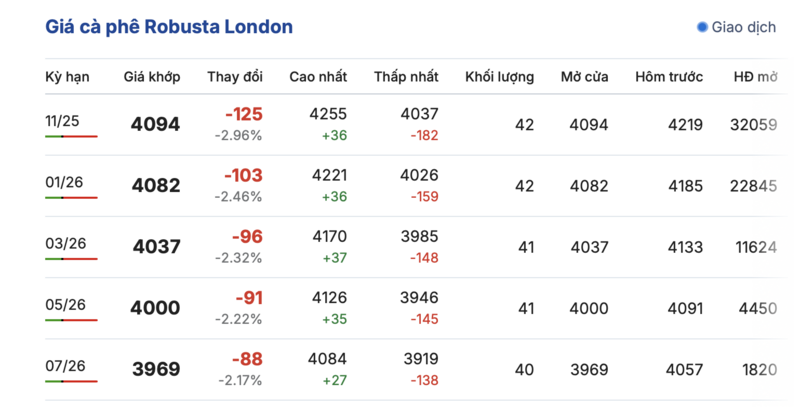Select the 11/25 contract term
The width and height of the screenshot is (800, 410).
pos(62,121)
